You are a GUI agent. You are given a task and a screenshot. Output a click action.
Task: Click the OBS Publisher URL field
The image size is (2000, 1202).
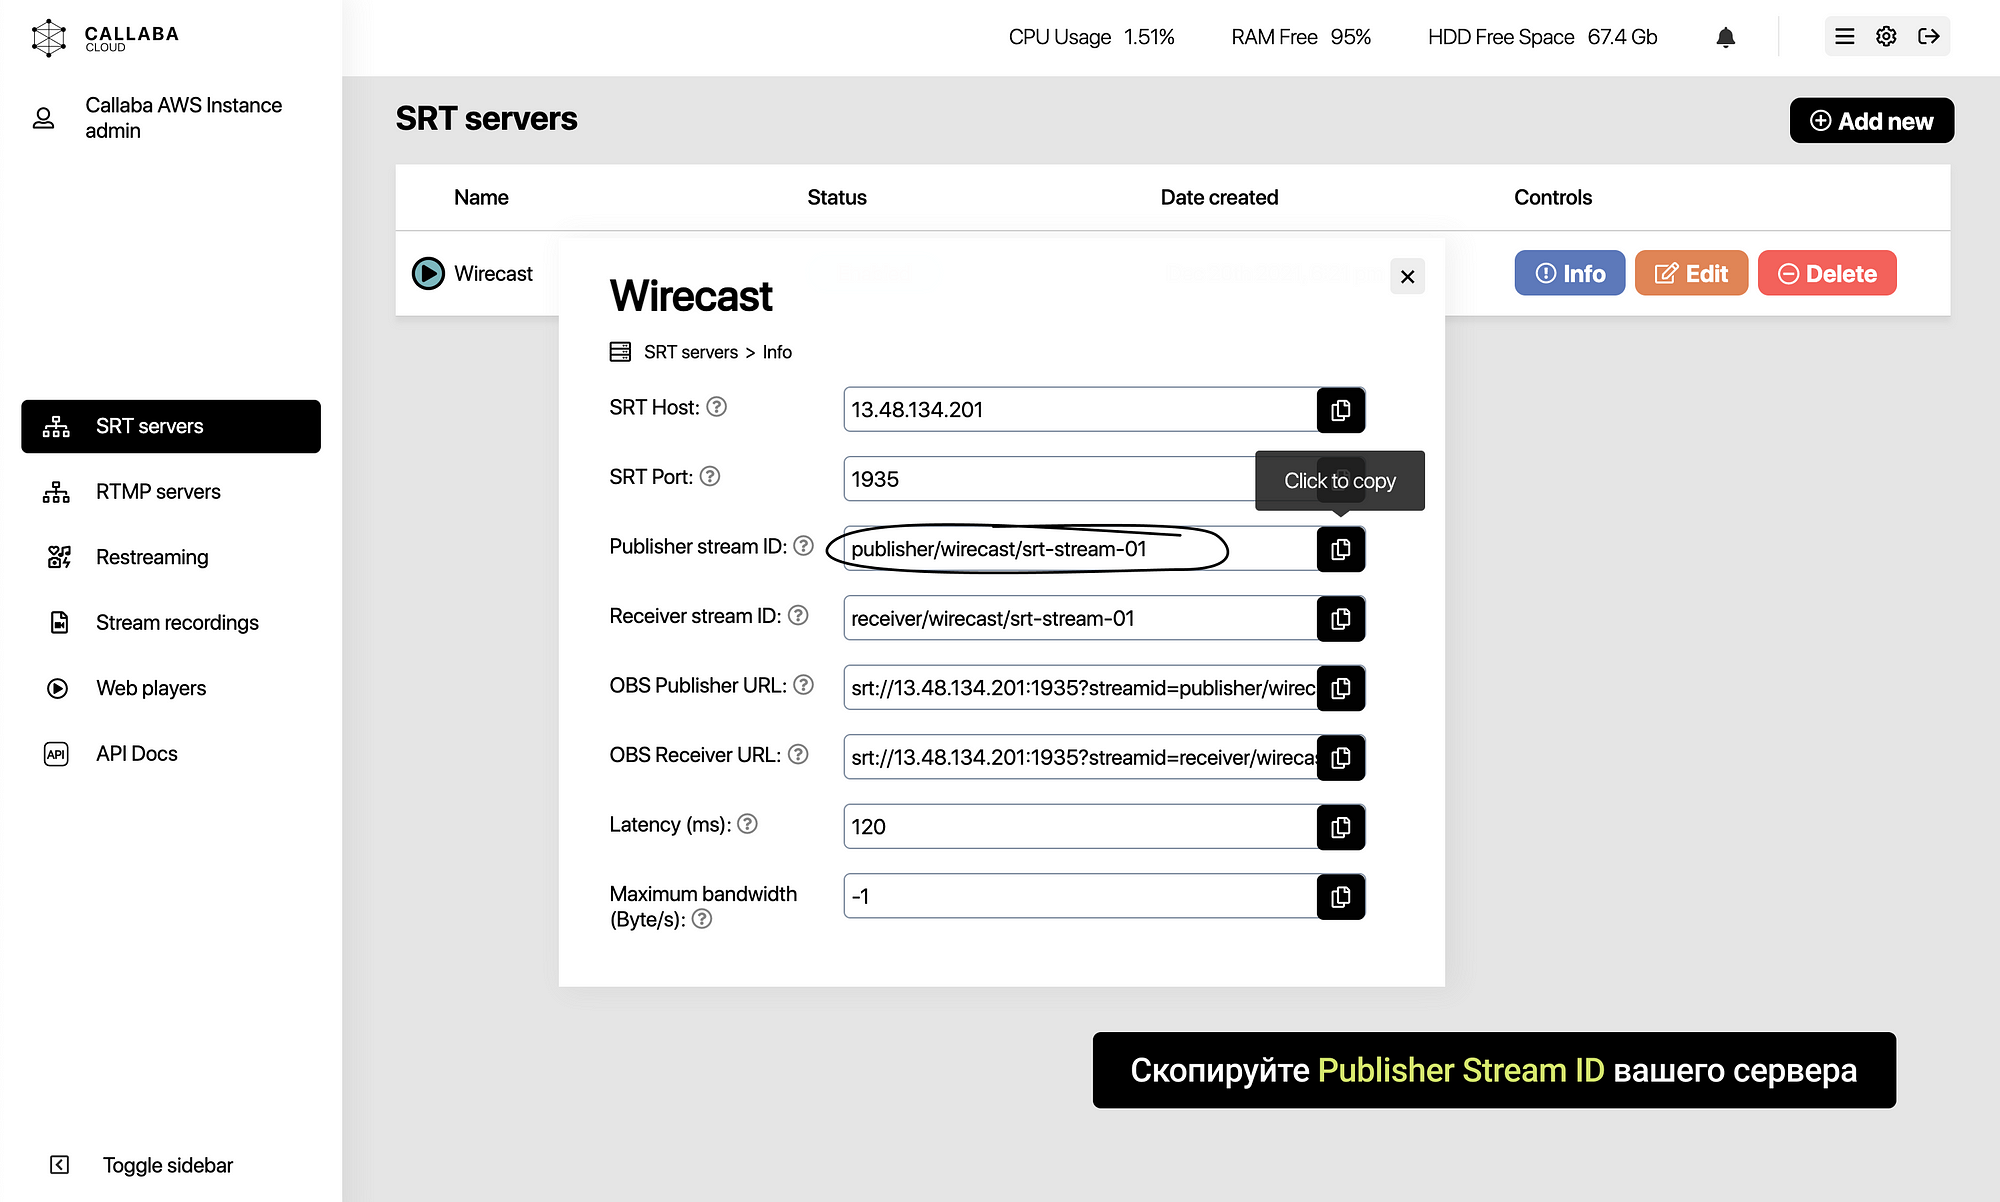(x=1080, y=688)
